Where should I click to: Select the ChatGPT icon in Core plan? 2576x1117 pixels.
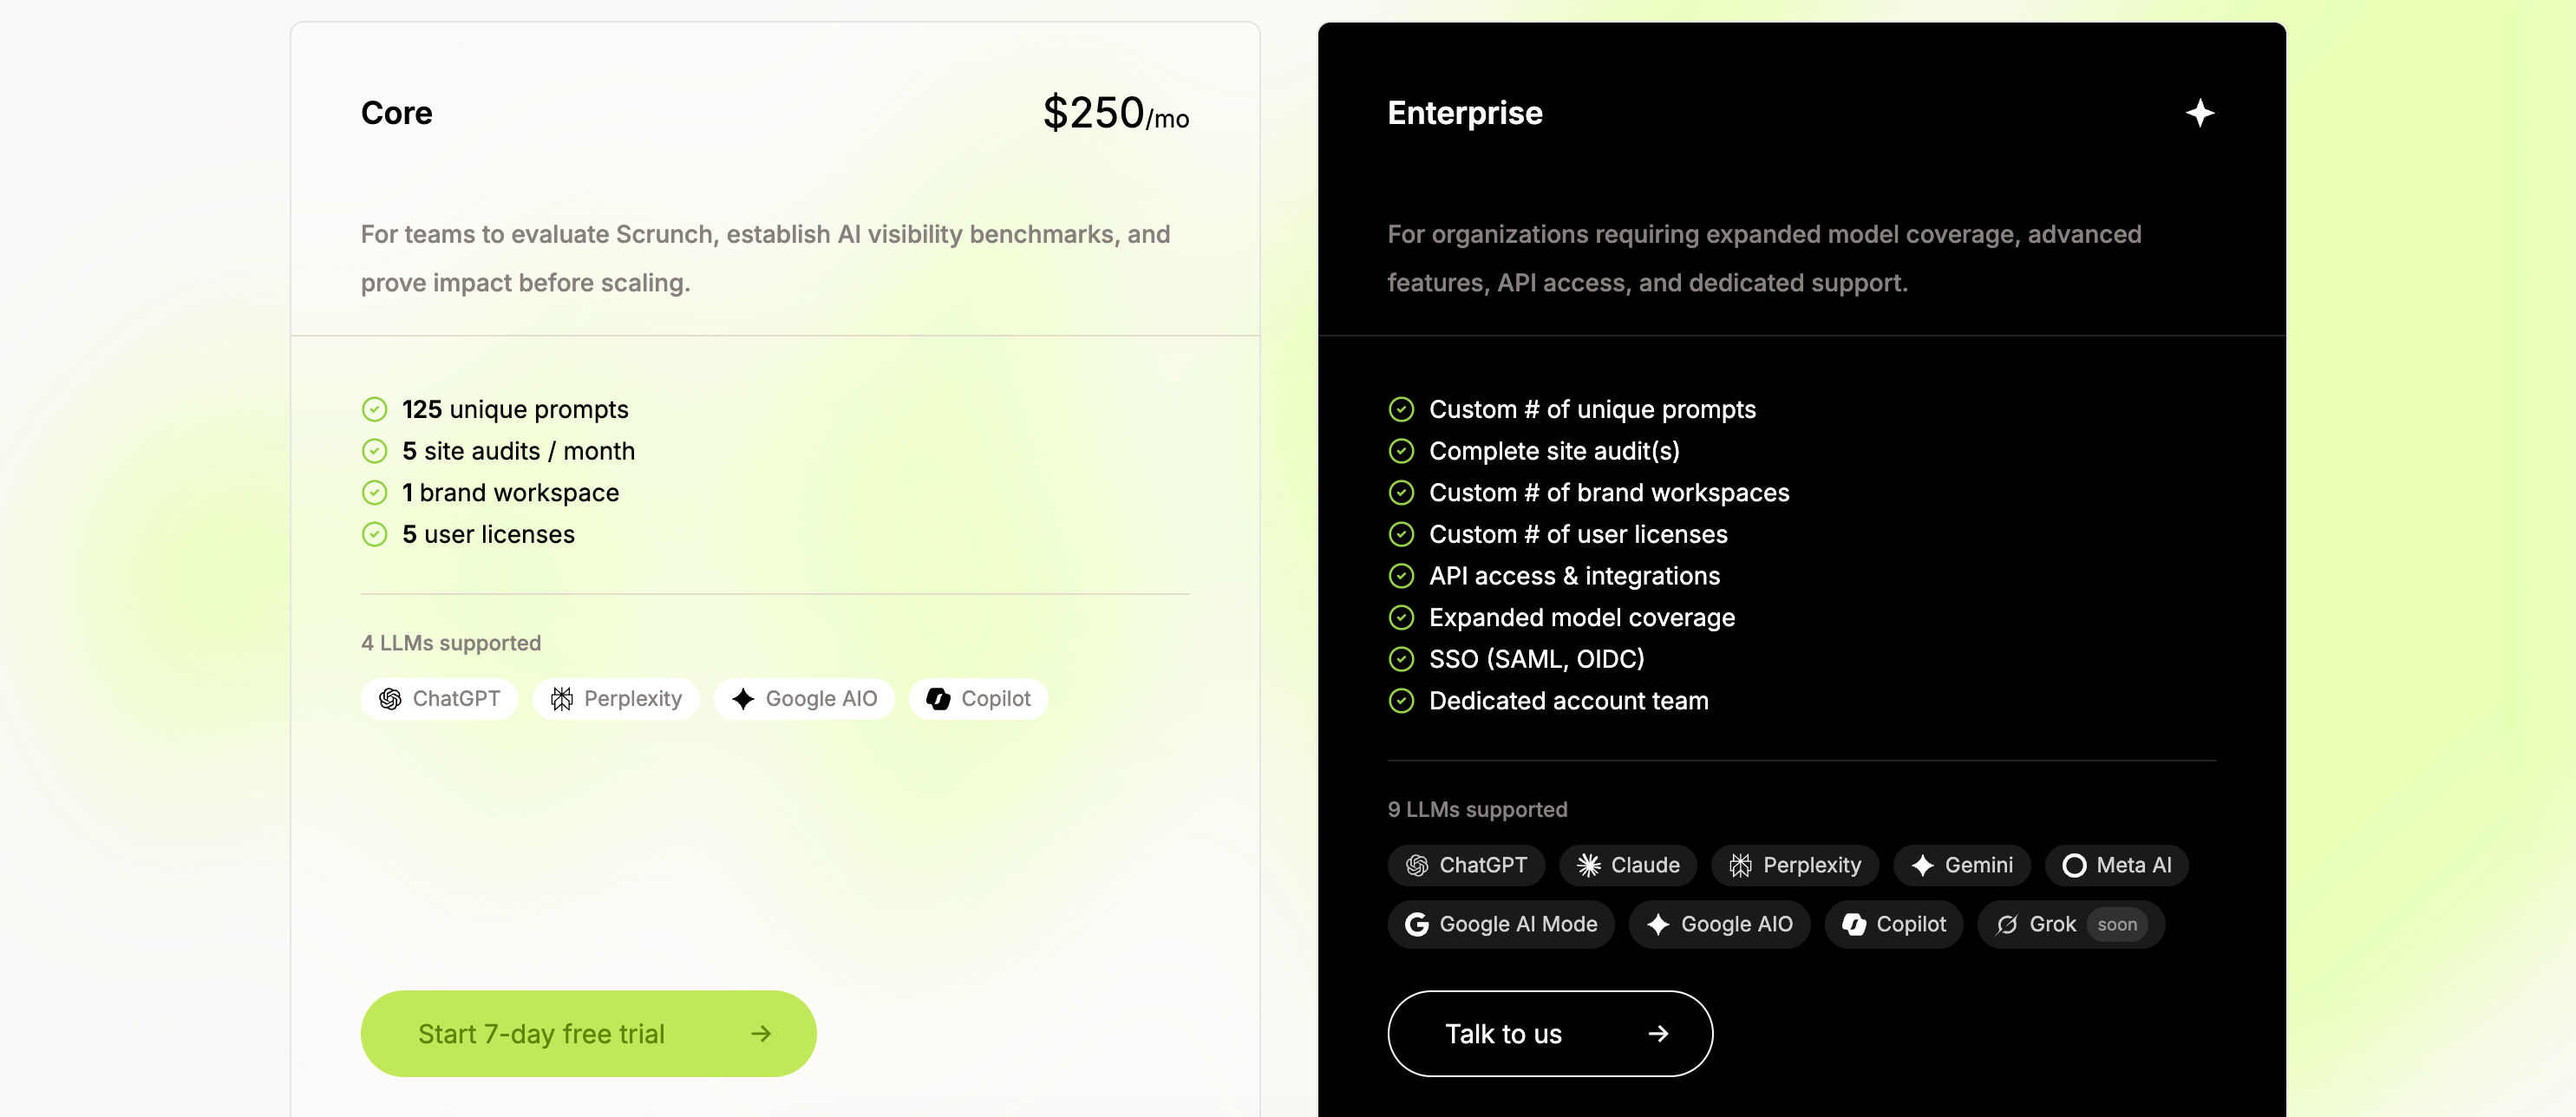click(390, 698)
